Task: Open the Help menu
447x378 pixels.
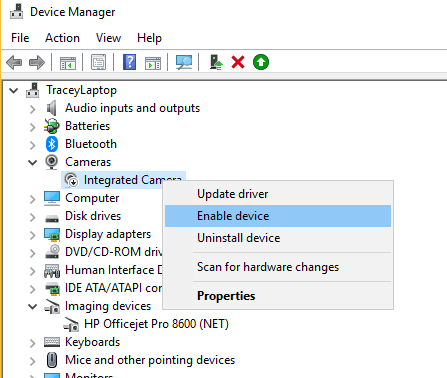Action: 149,38
